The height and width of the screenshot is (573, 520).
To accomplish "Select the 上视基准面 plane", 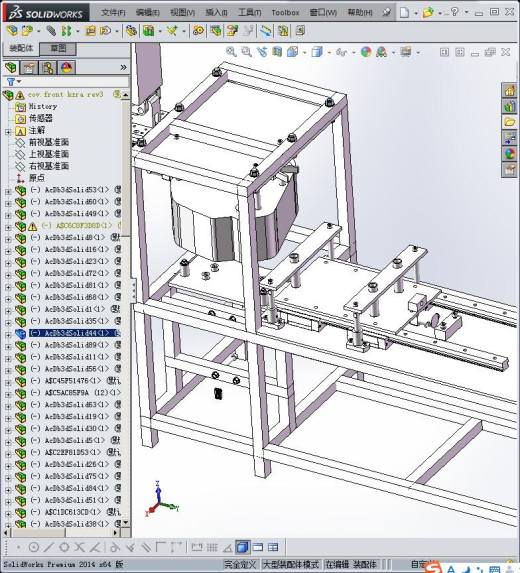I will point(49,154).
